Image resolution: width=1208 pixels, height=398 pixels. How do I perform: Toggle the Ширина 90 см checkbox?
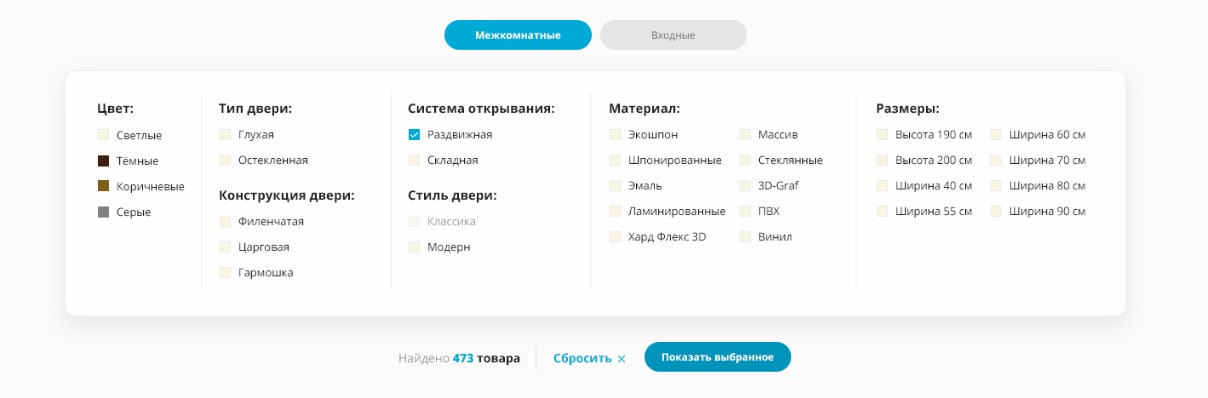click(x=996, y=211)
